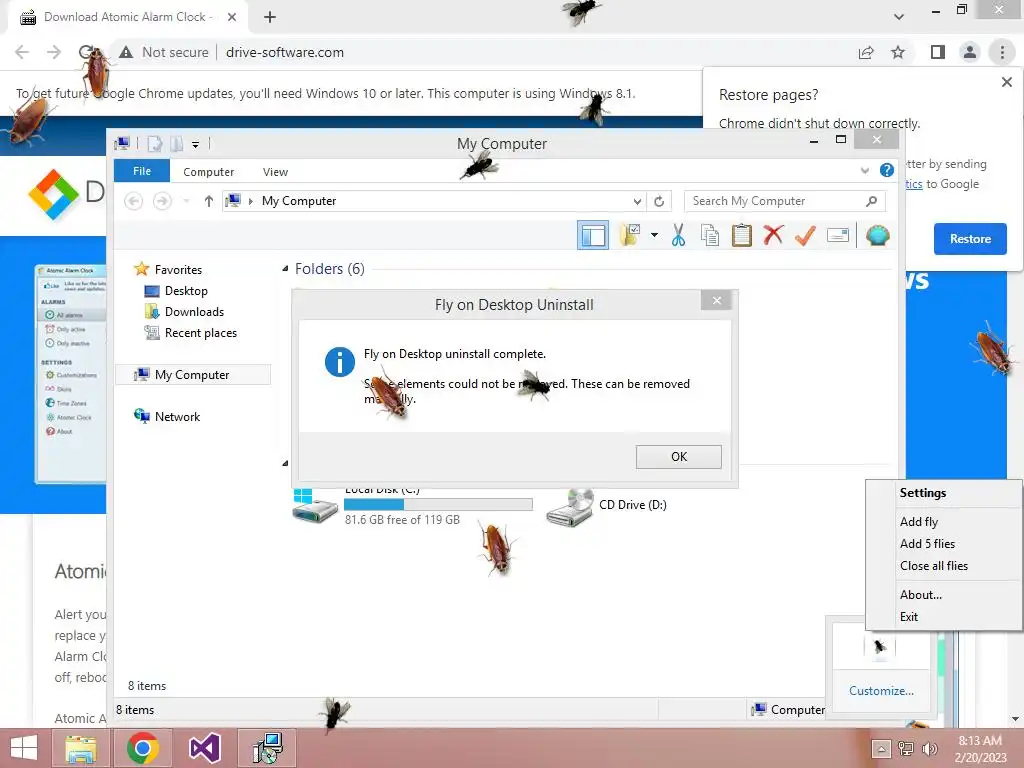Toggle the preview pane layout icon

(593, 235)
